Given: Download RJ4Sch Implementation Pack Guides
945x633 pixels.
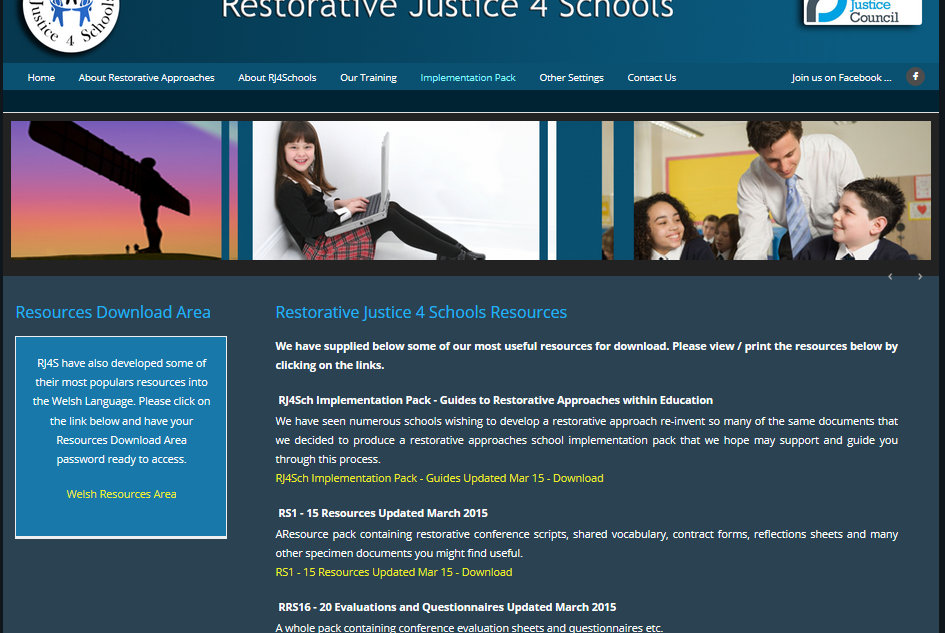Looking at the screenshot, I should coord(439,478).
